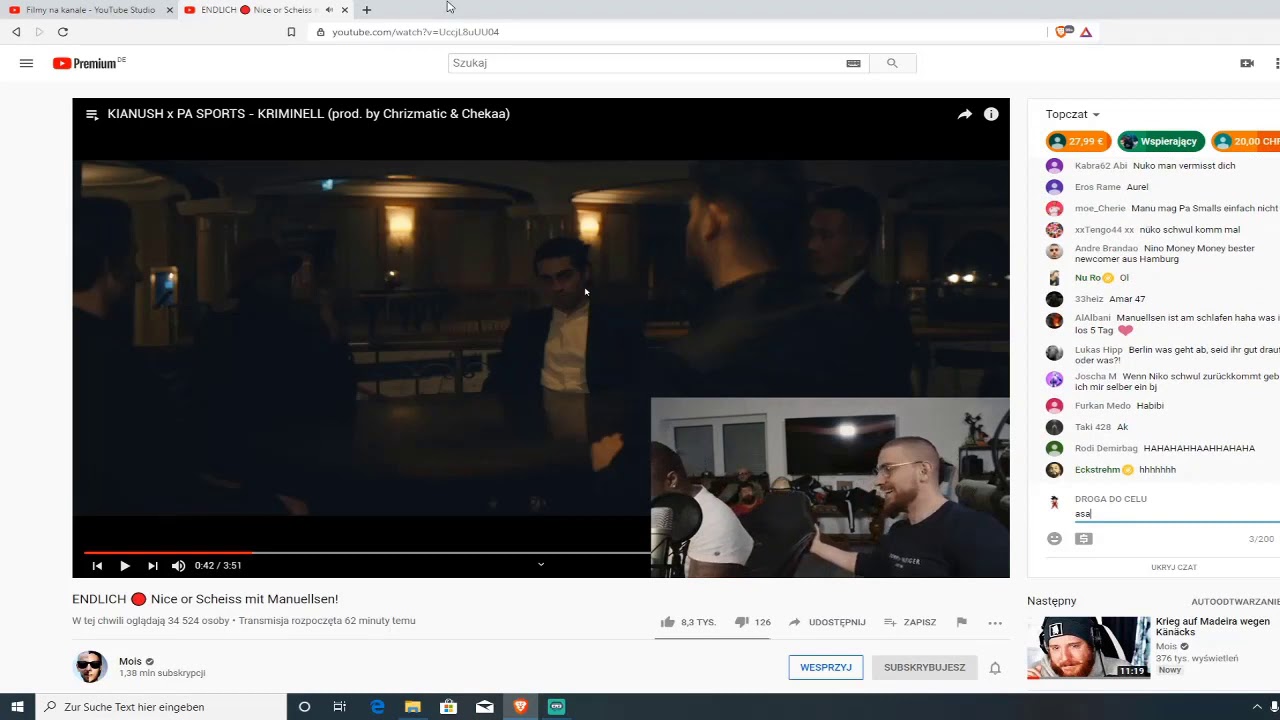Open Mail app from taskbar

click(485, 707)
